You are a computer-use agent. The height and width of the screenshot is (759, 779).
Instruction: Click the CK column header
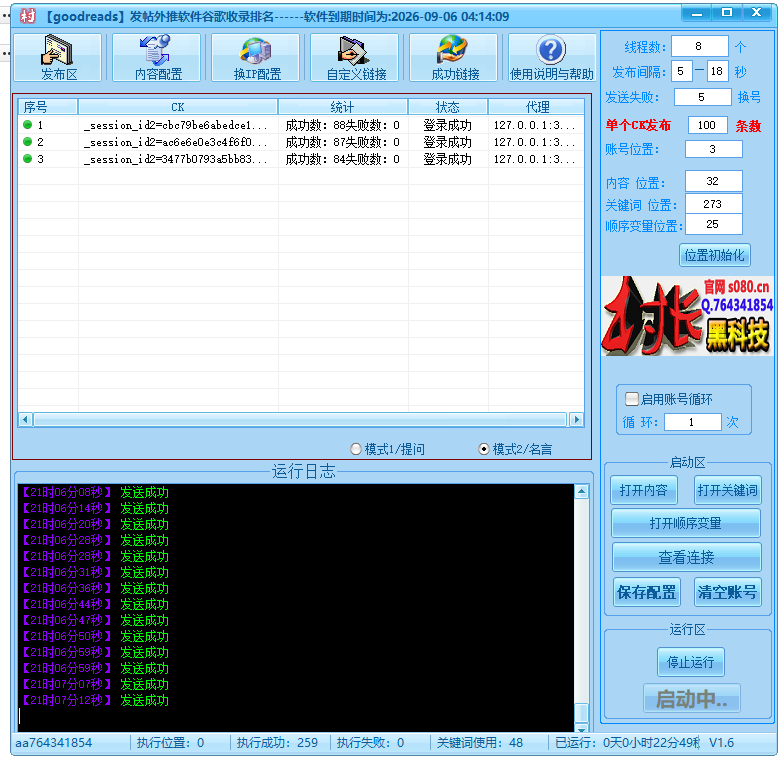178,107
